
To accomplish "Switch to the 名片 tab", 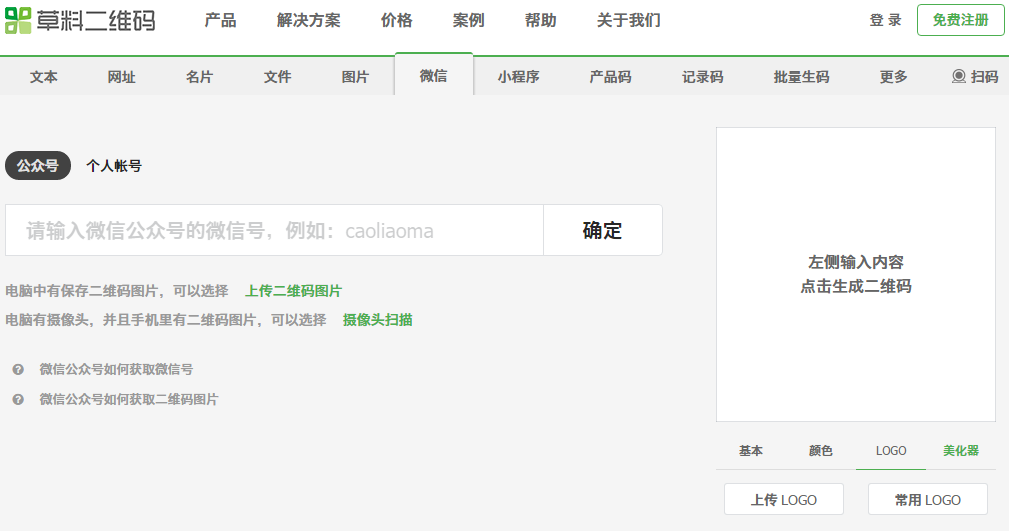I will [199, 77].
